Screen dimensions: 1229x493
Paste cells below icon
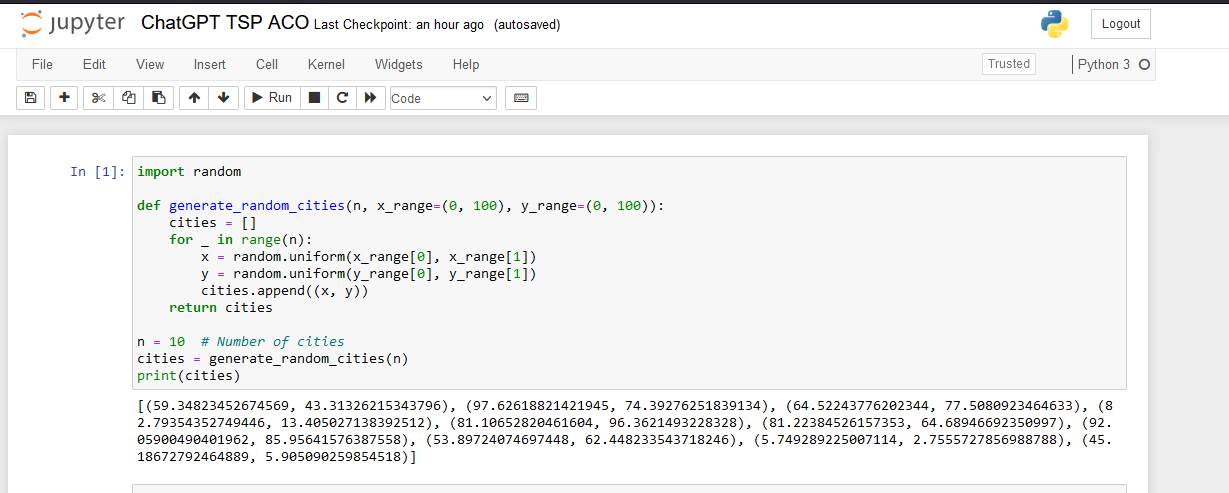pos(157,98)
